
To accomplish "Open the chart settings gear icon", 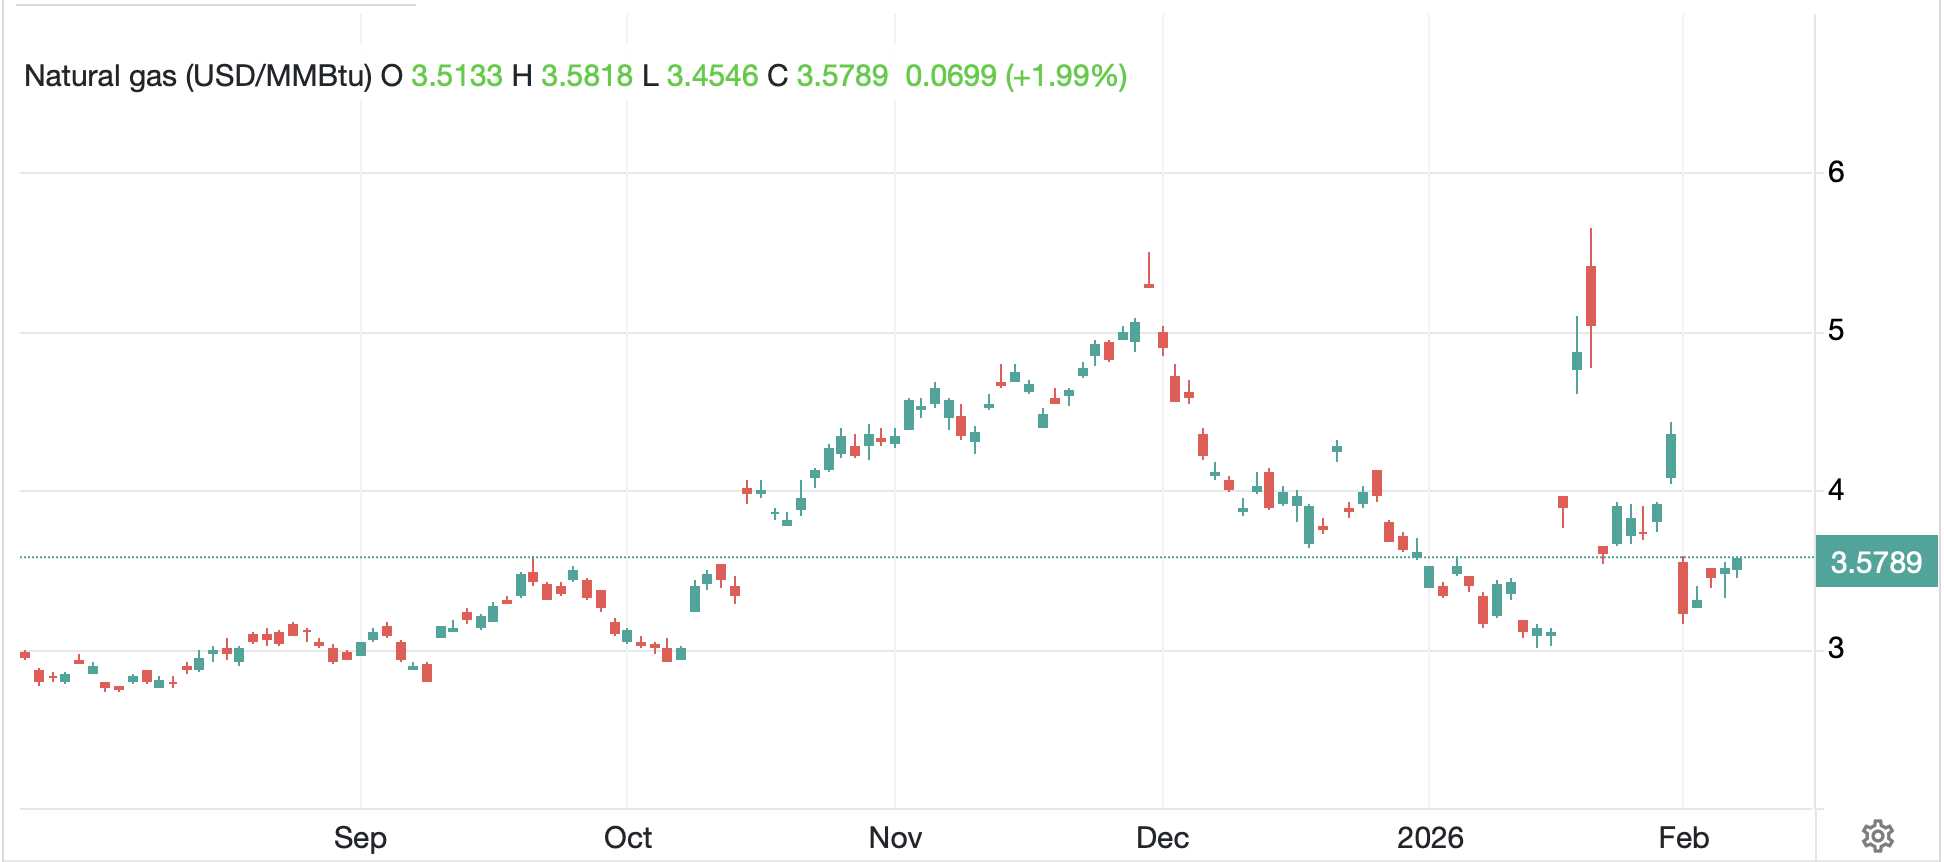I will coord(1877,836).
